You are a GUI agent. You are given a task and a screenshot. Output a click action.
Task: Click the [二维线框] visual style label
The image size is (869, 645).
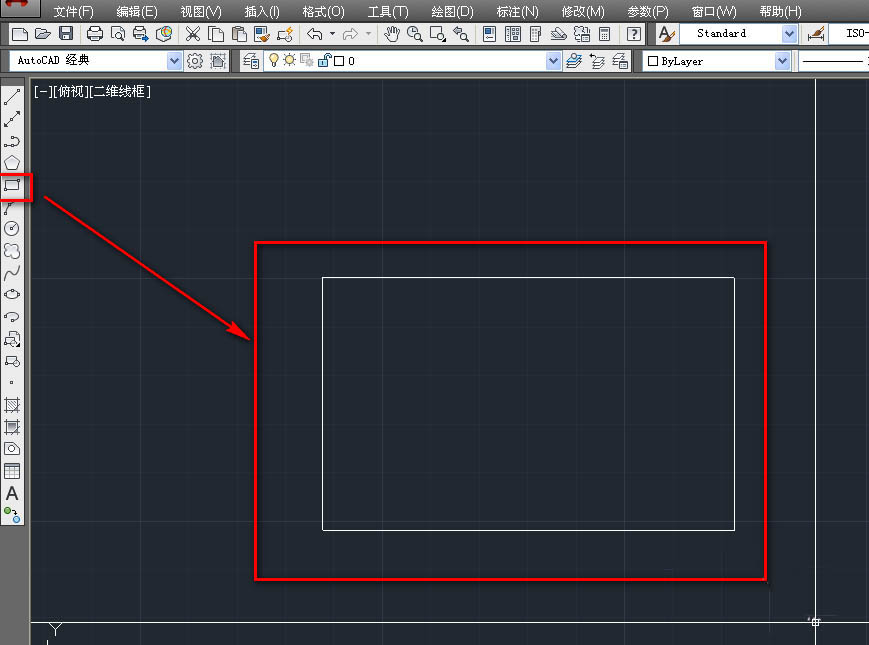[x=120, y=91]
